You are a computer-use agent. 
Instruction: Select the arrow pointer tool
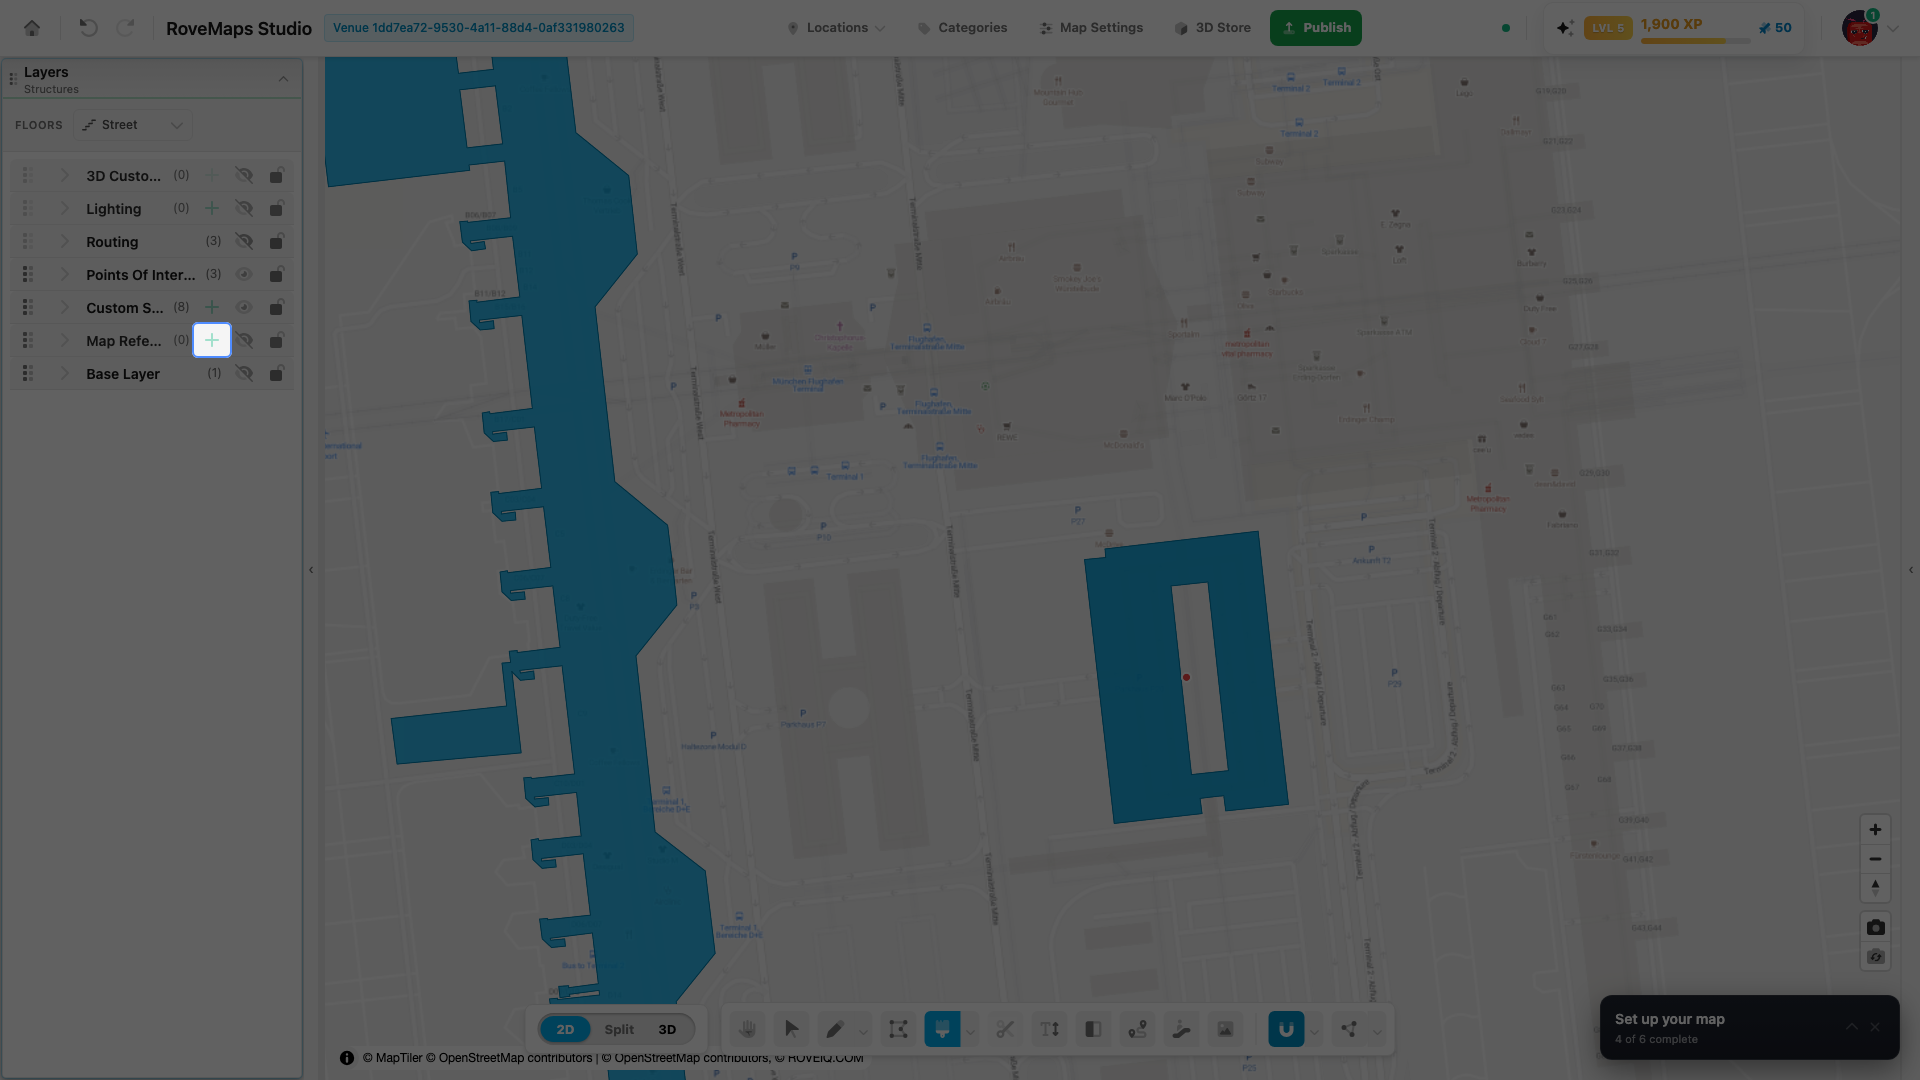791,1029
